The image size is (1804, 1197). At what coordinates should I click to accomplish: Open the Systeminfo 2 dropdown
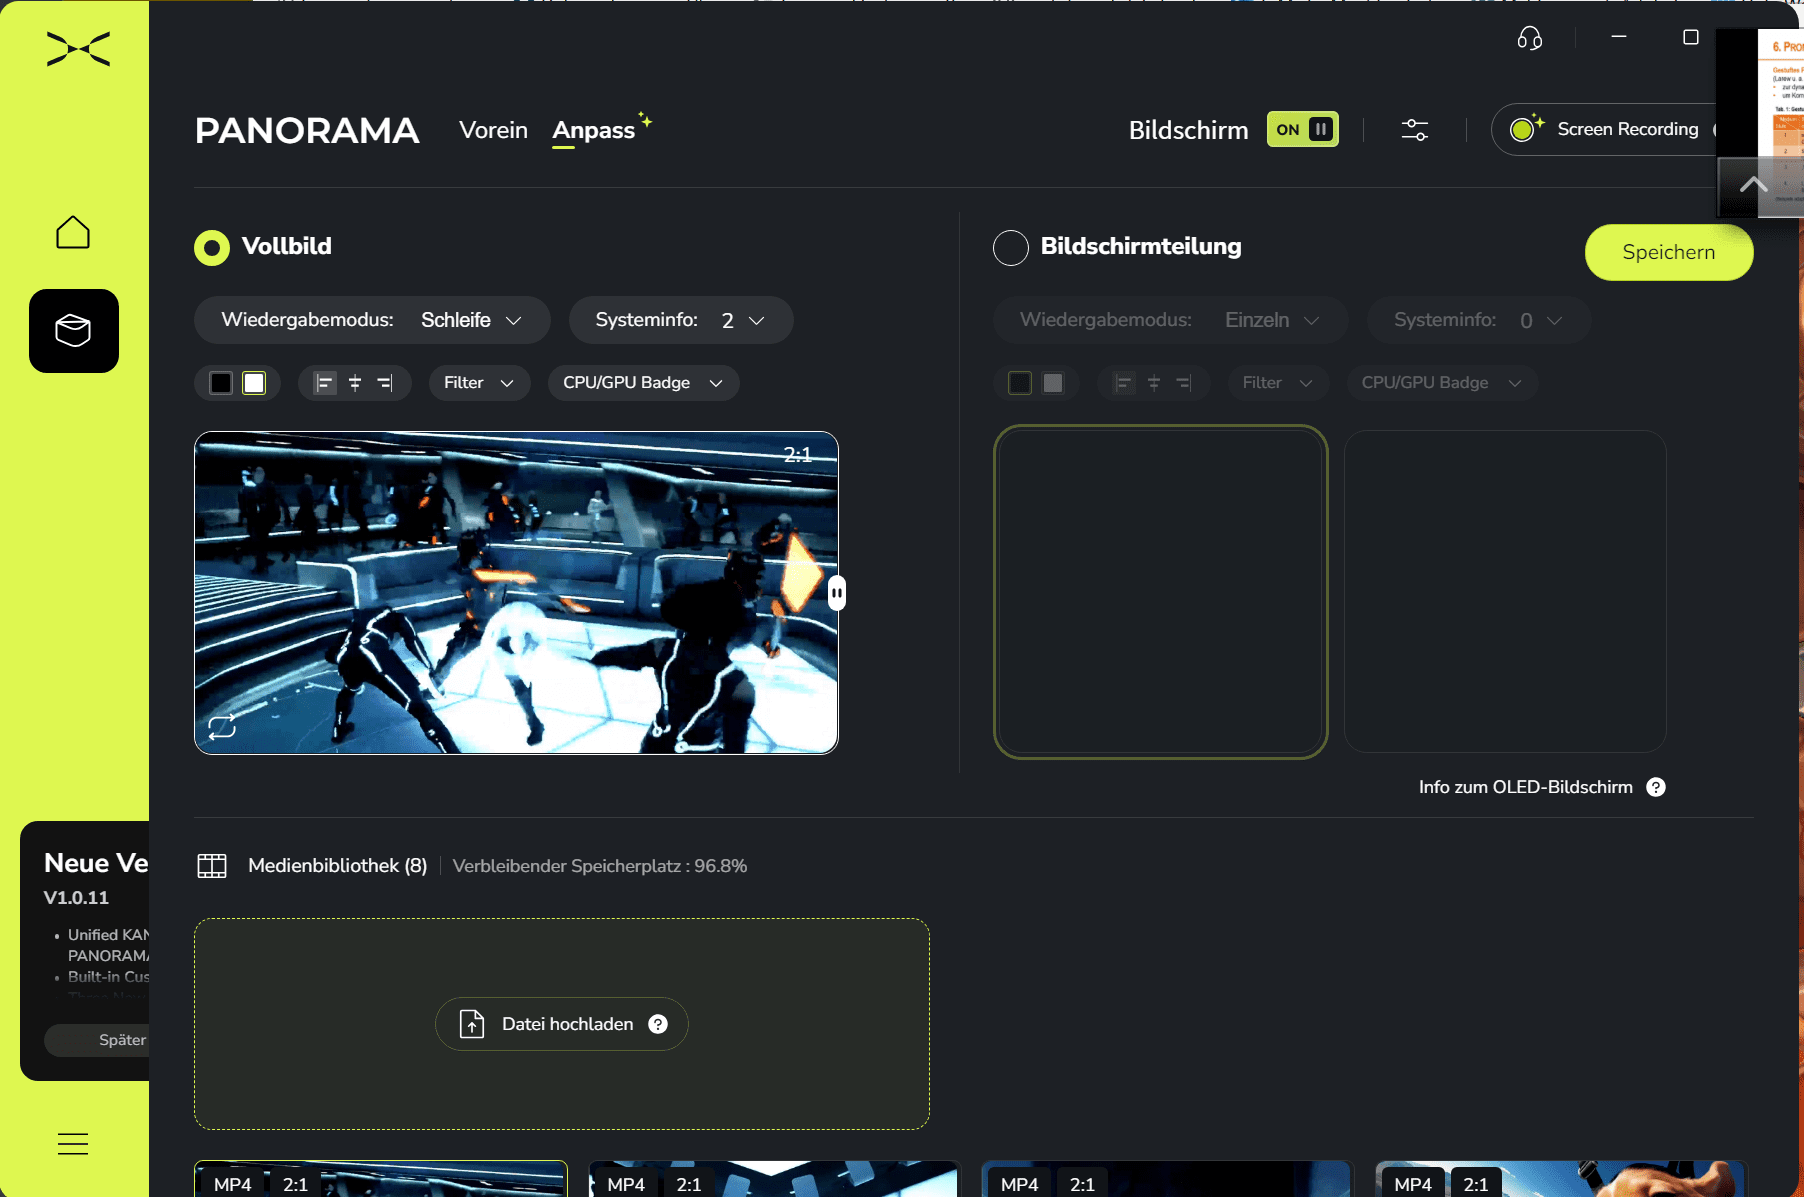(x=681, y=320)
